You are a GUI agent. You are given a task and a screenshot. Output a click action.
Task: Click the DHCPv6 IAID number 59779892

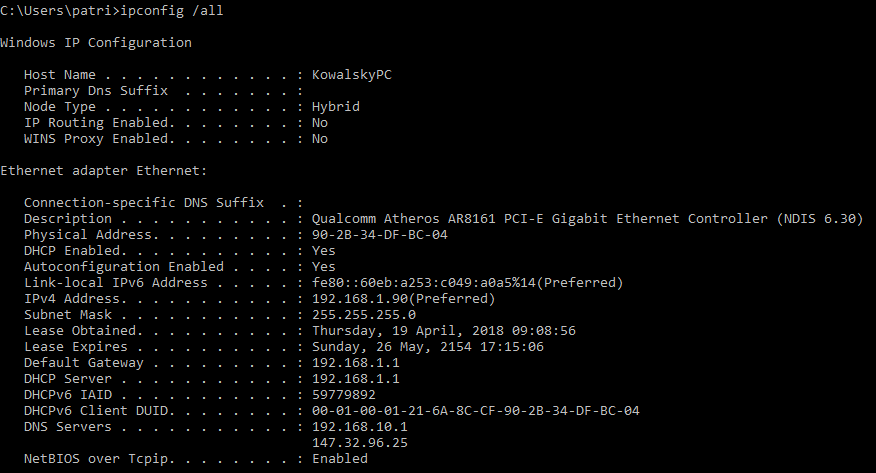coord(344,395)
